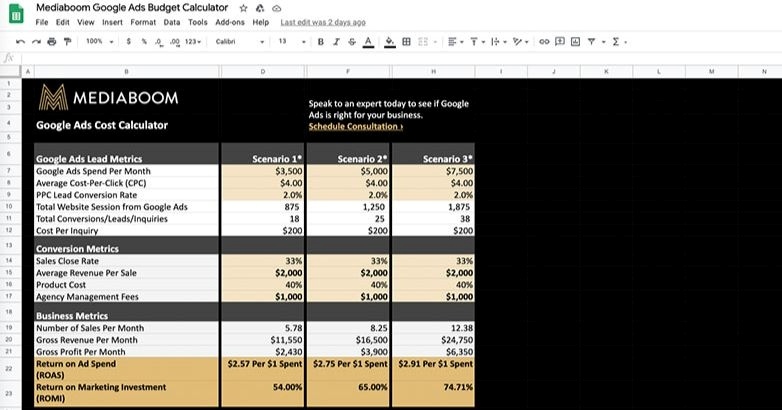
Task: Select the $2.57 Per $1 Spent cell
Action: click(262, 369)
